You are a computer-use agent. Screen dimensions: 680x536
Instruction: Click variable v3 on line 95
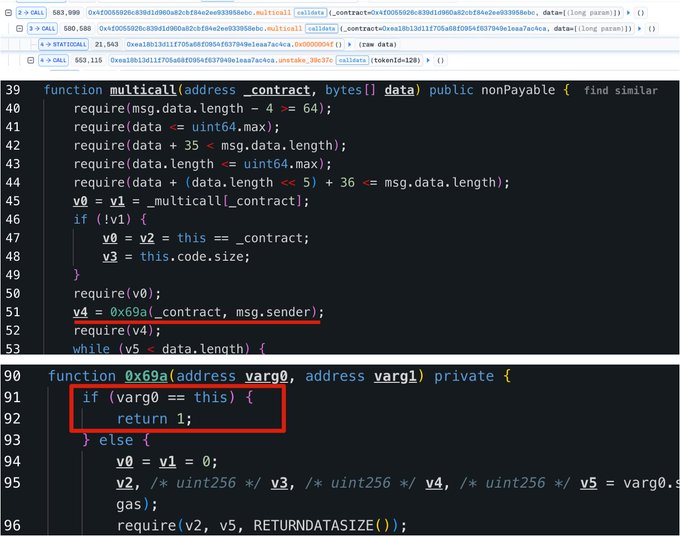click(280, 483)
